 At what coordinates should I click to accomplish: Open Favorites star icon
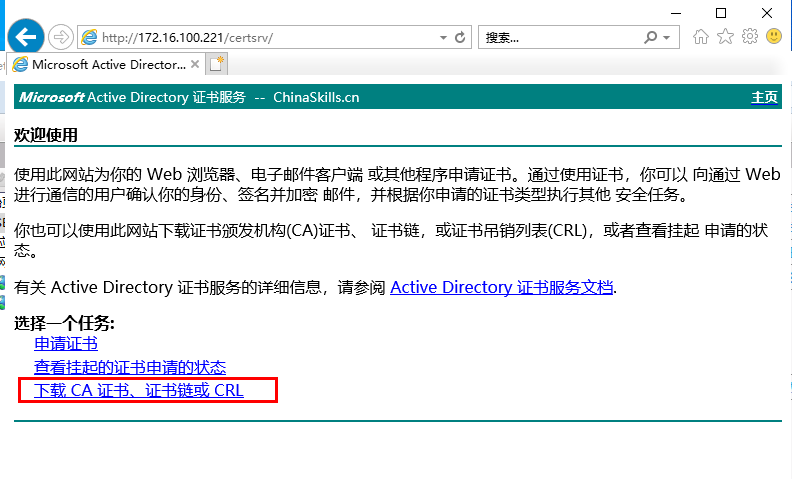tap(725, 36)
